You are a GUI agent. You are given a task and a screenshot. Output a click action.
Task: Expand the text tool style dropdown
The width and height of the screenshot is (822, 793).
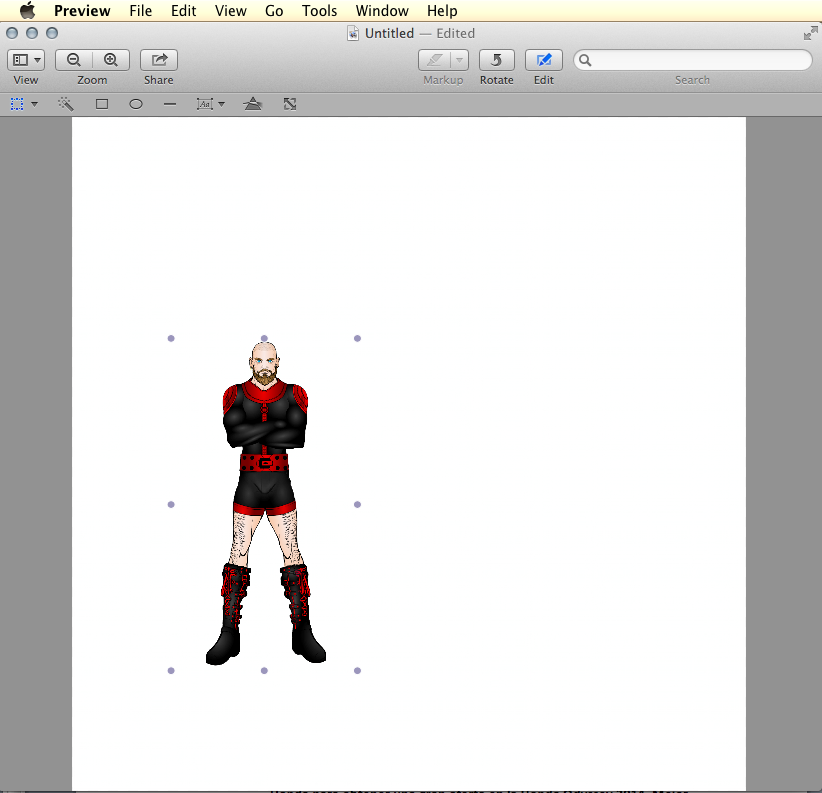221,104
